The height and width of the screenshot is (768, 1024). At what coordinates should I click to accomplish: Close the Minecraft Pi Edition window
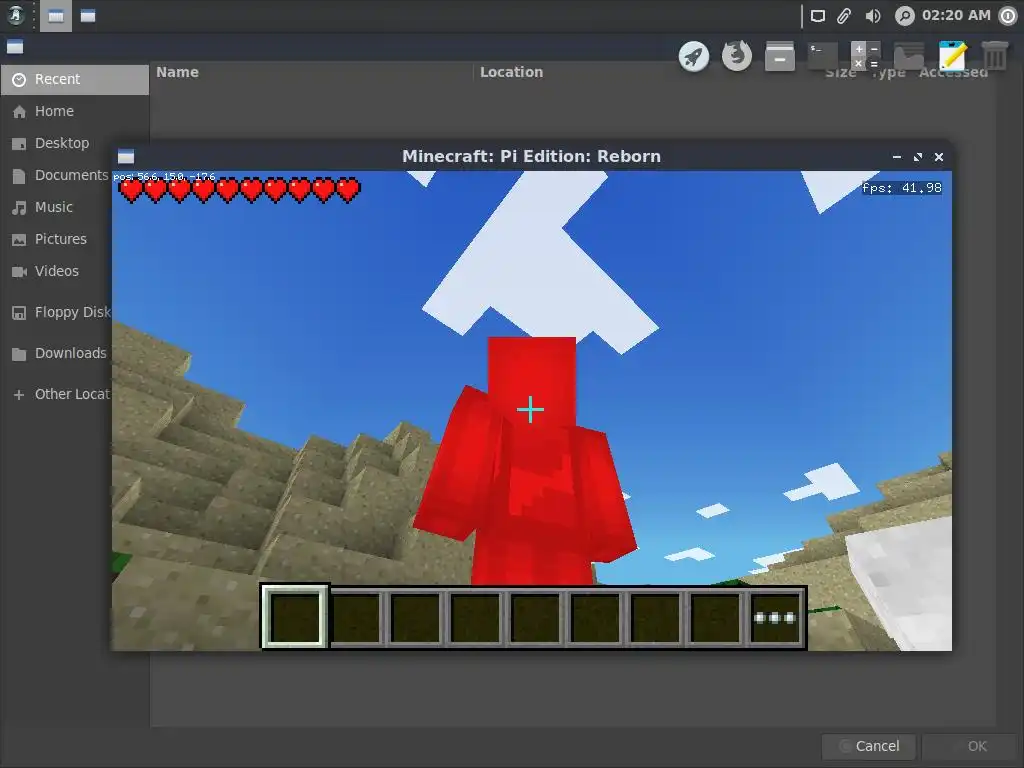point(939,157)
